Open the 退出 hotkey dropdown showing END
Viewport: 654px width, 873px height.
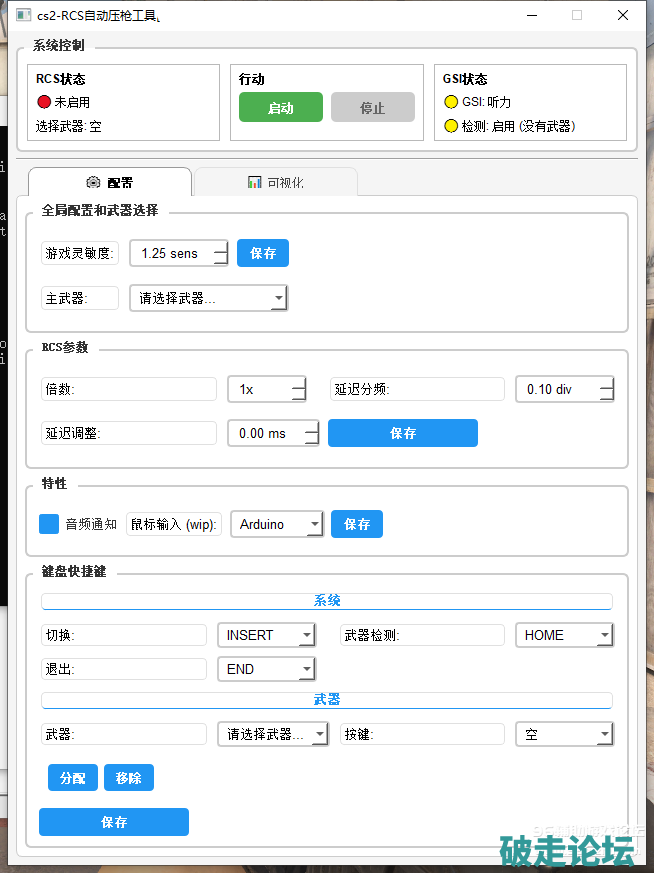coord(266,669)
